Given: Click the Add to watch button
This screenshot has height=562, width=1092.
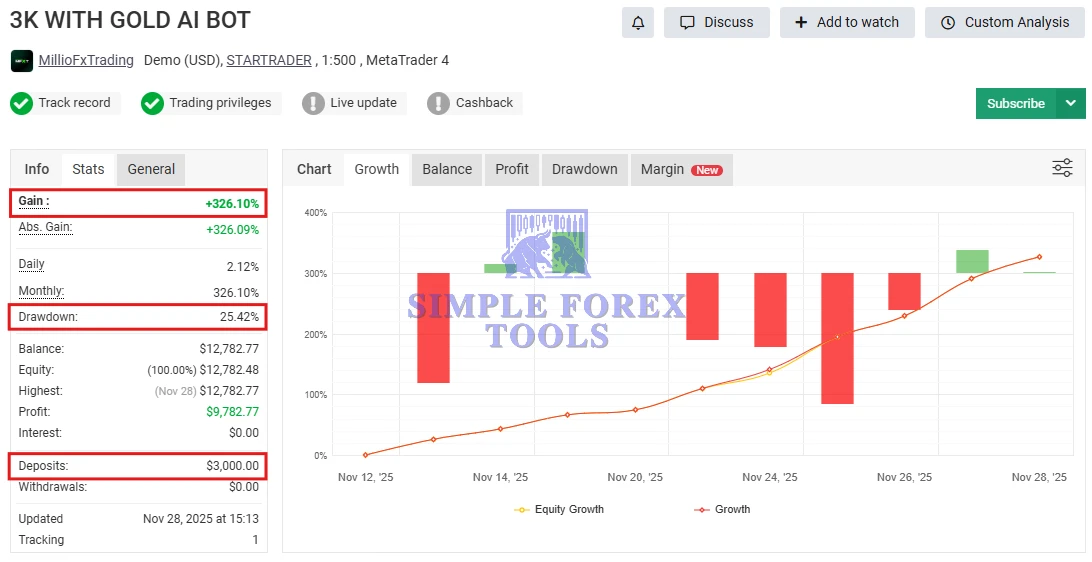Looking at the screenshot, I should click(x=846, y=22).
